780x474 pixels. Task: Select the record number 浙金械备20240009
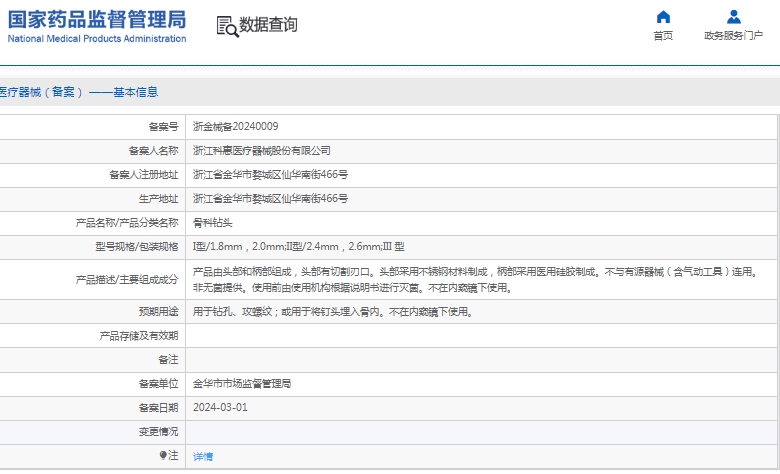click(x=235, y=126)
